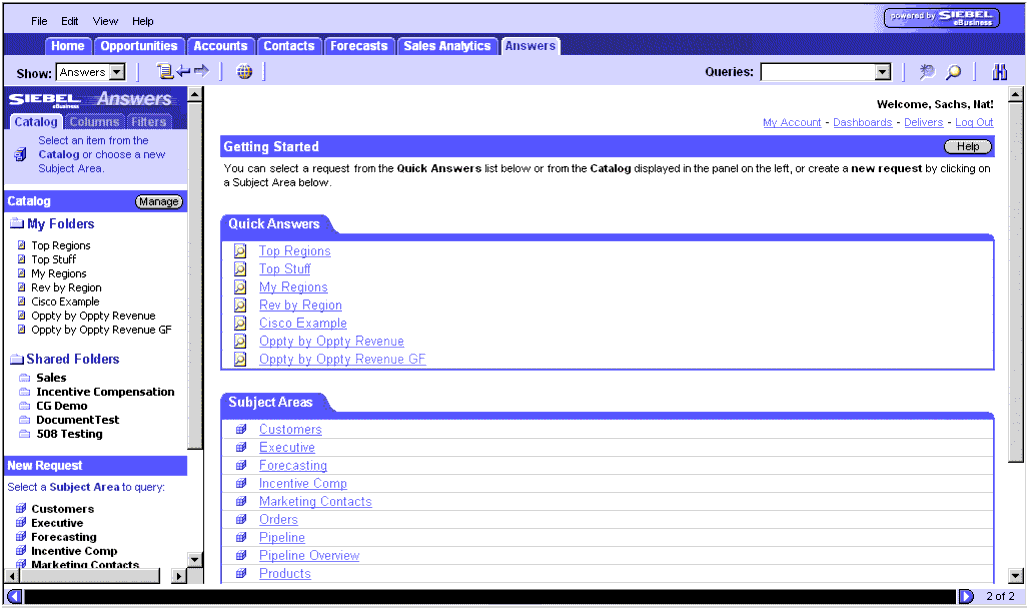Viewport: 1029px width, 610px height.
Task: Switch to the Opportunities tab
Action: coord(139,46)
